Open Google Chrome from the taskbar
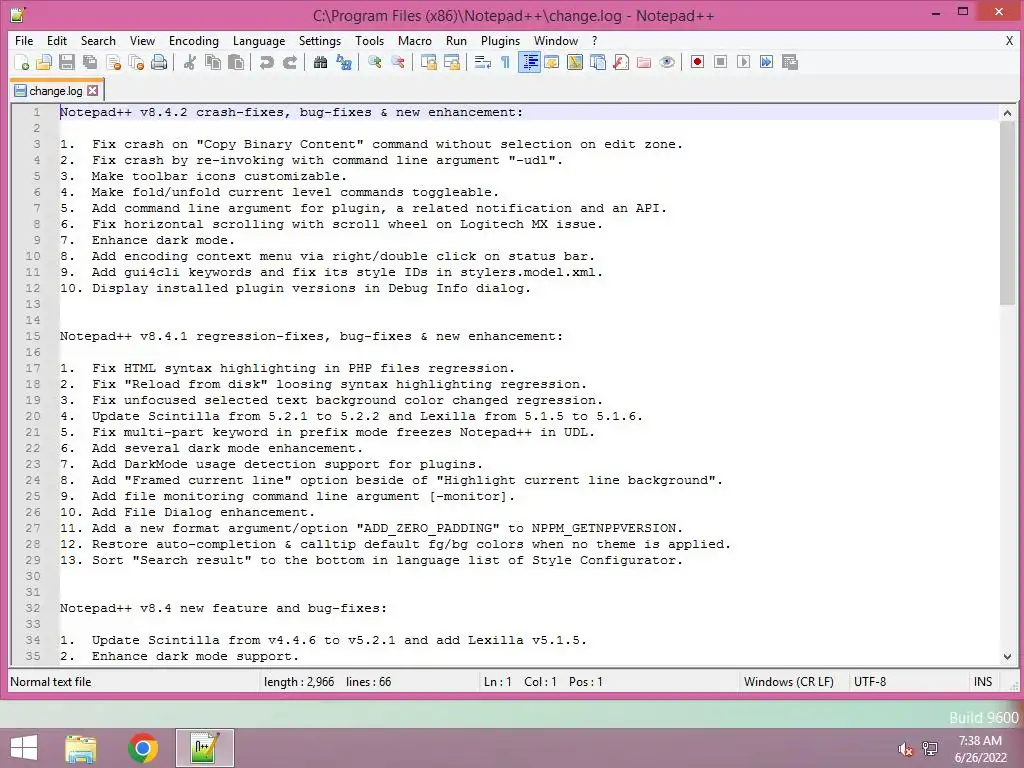The image size is (1024, 768). [x=142, y=748]
